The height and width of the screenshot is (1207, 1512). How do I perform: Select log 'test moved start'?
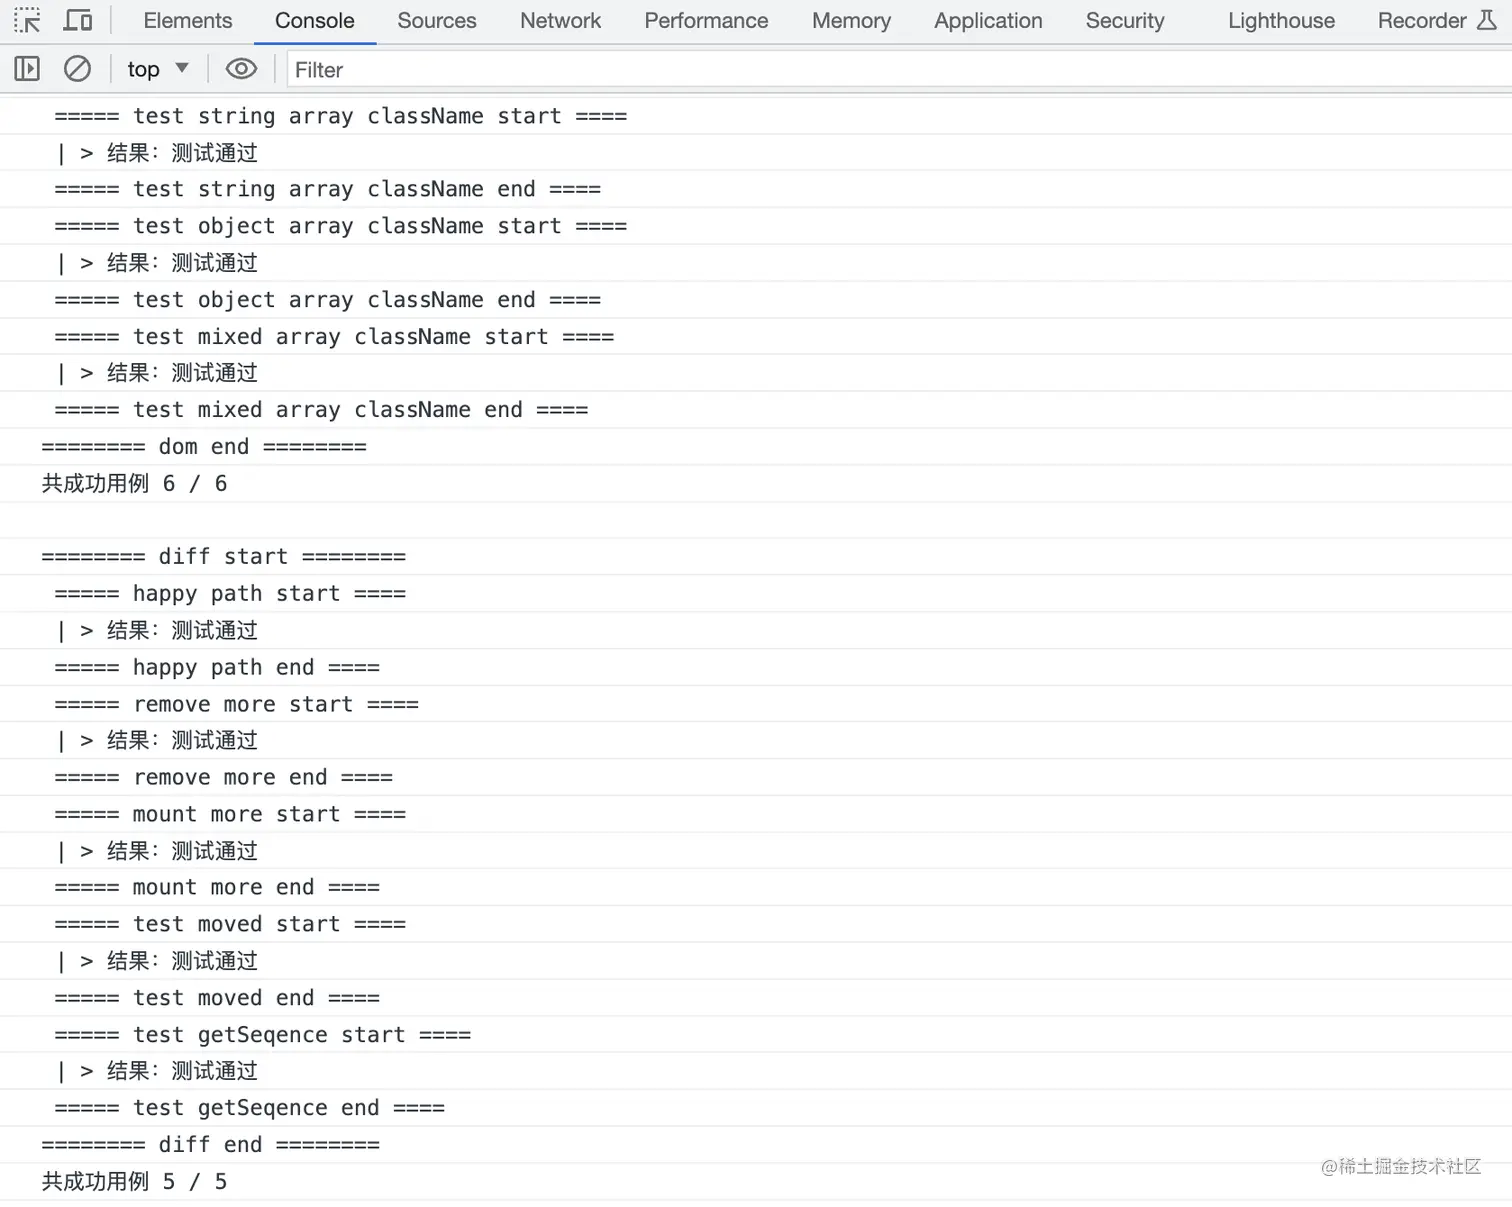756,925
